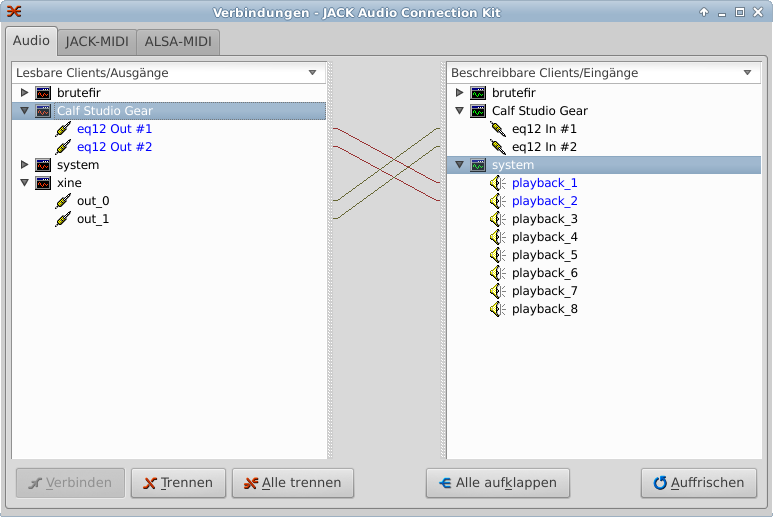Viewport: 773px width, 517px height.
Task: Select the playback_2 port label
Action: [x=545, y=201]
